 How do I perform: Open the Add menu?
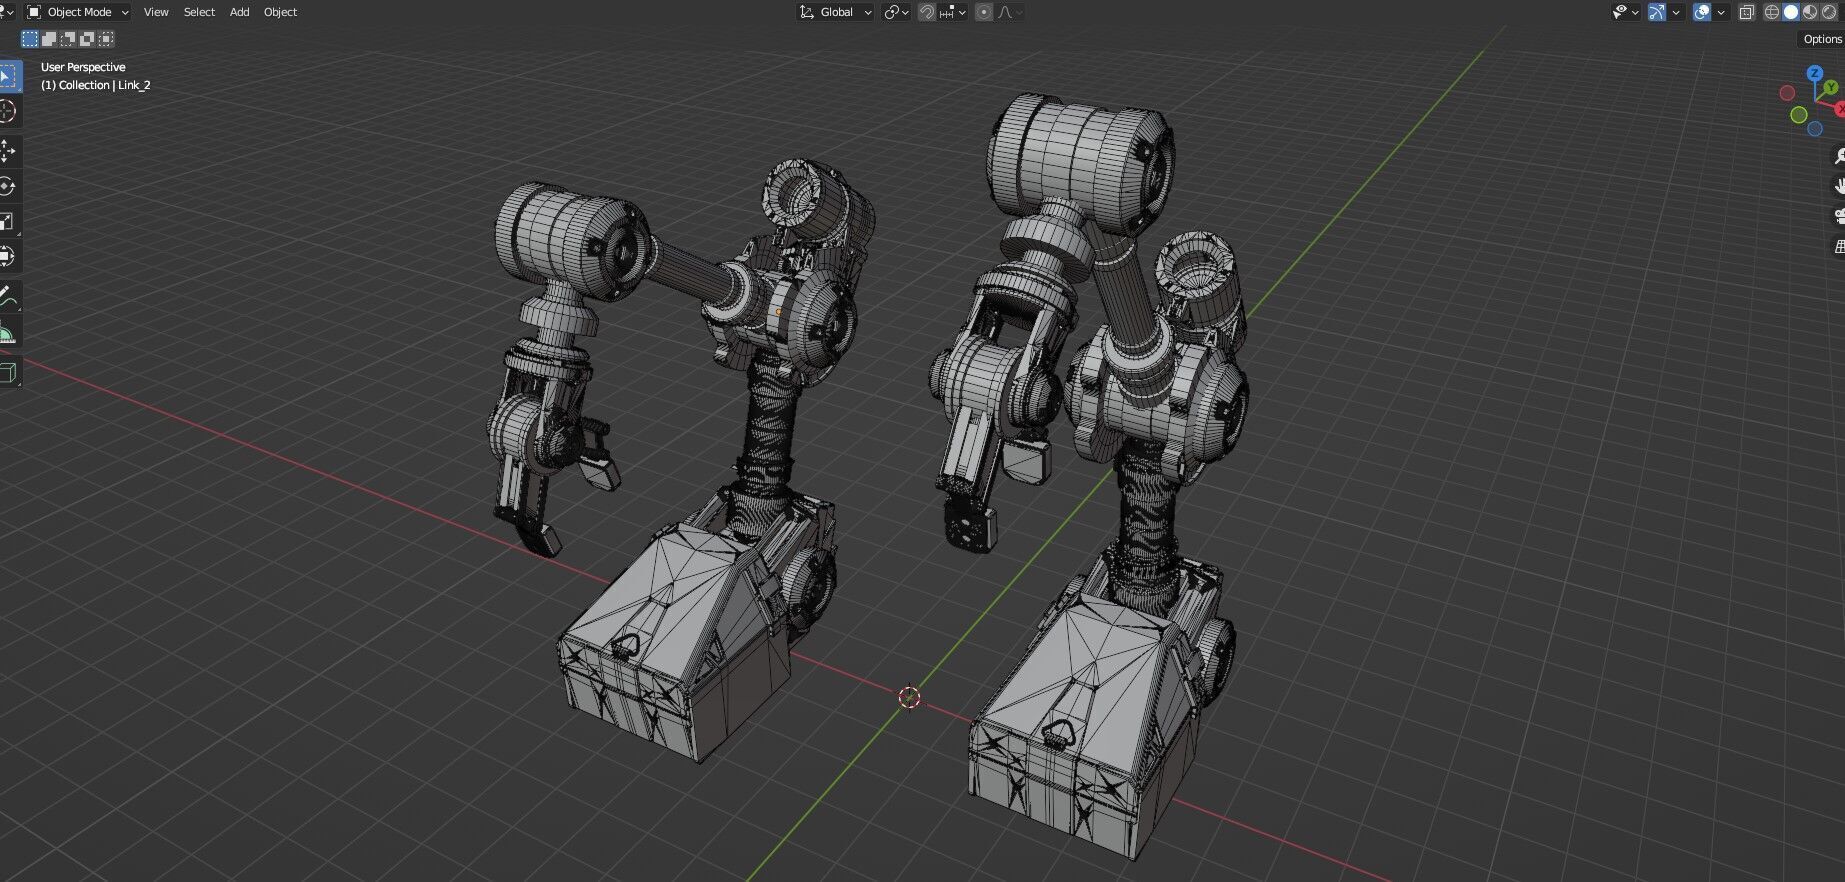click(x=239, y=12)
